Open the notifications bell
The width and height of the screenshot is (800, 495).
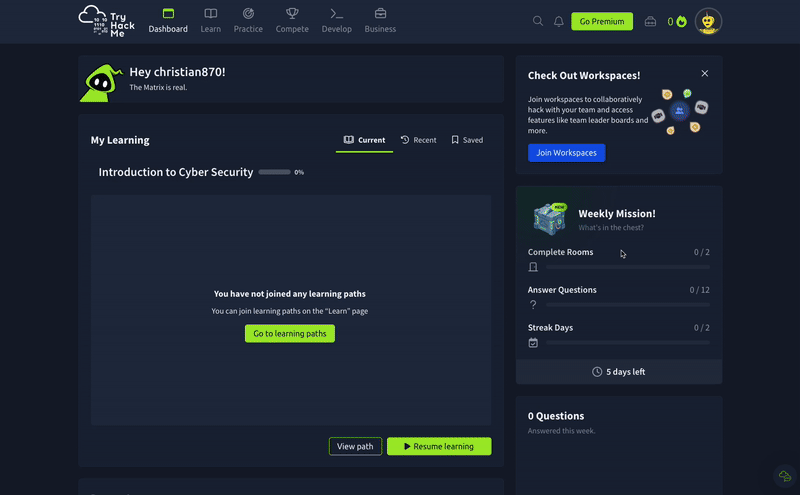559,21
